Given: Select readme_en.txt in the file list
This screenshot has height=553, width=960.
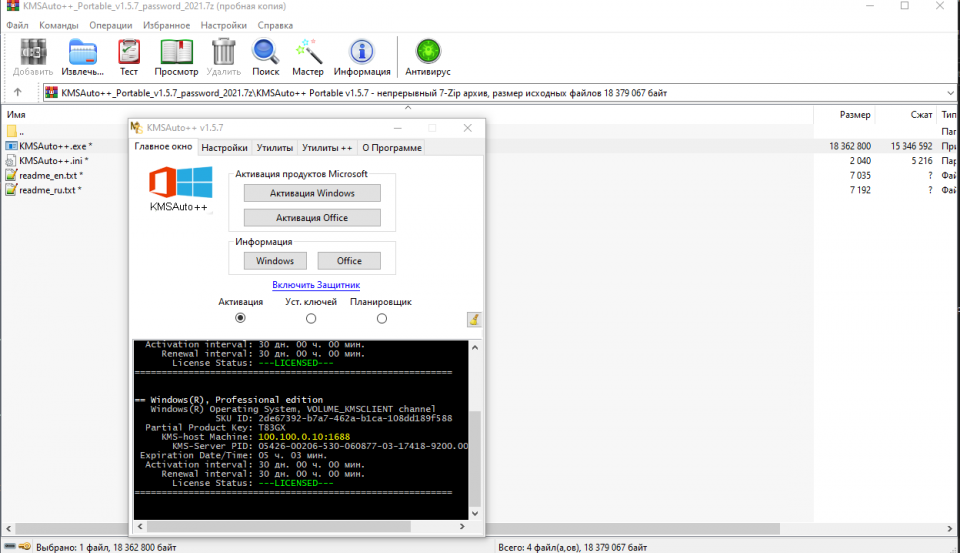Looking at the screenshot, I should tap(50, 175).
